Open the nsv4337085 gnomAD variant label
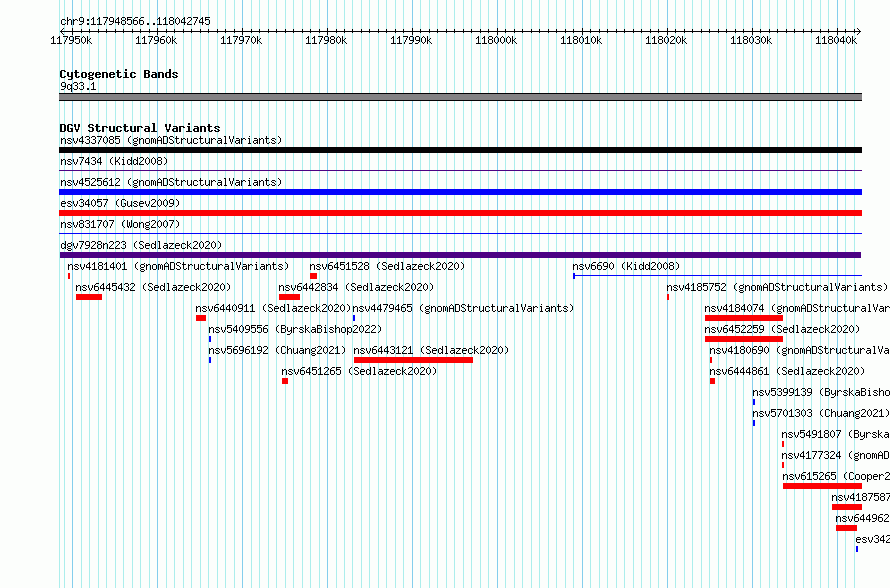The height and width of the screenshot is (588, 890). pos(171,140)
